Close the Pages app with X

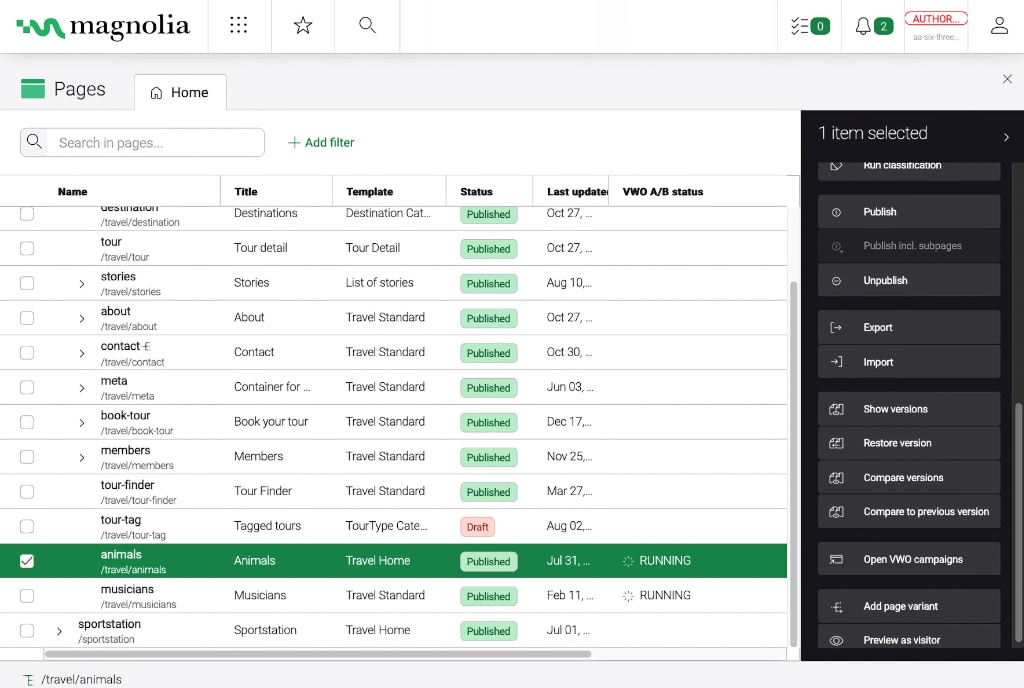click(1007, 79)
